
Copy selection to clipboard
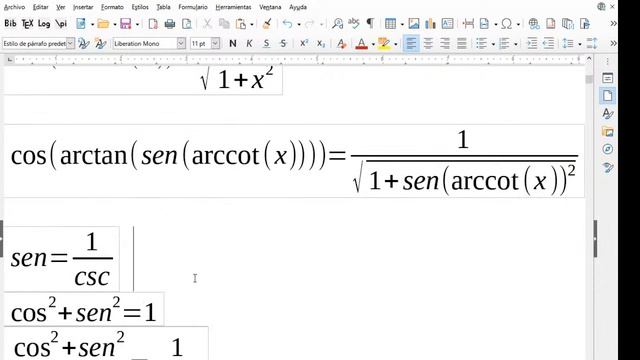click(x=224, y=24)
